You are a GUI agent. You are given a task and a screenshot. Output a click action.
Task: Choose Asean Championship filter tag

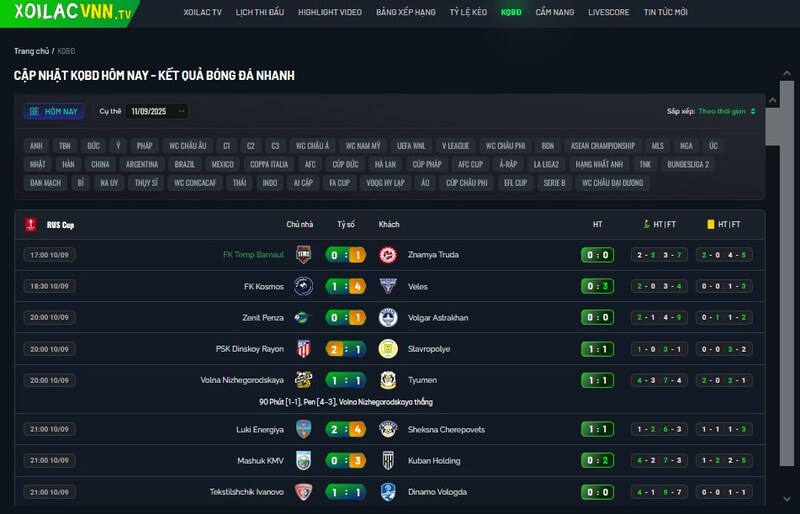point(603,146)
